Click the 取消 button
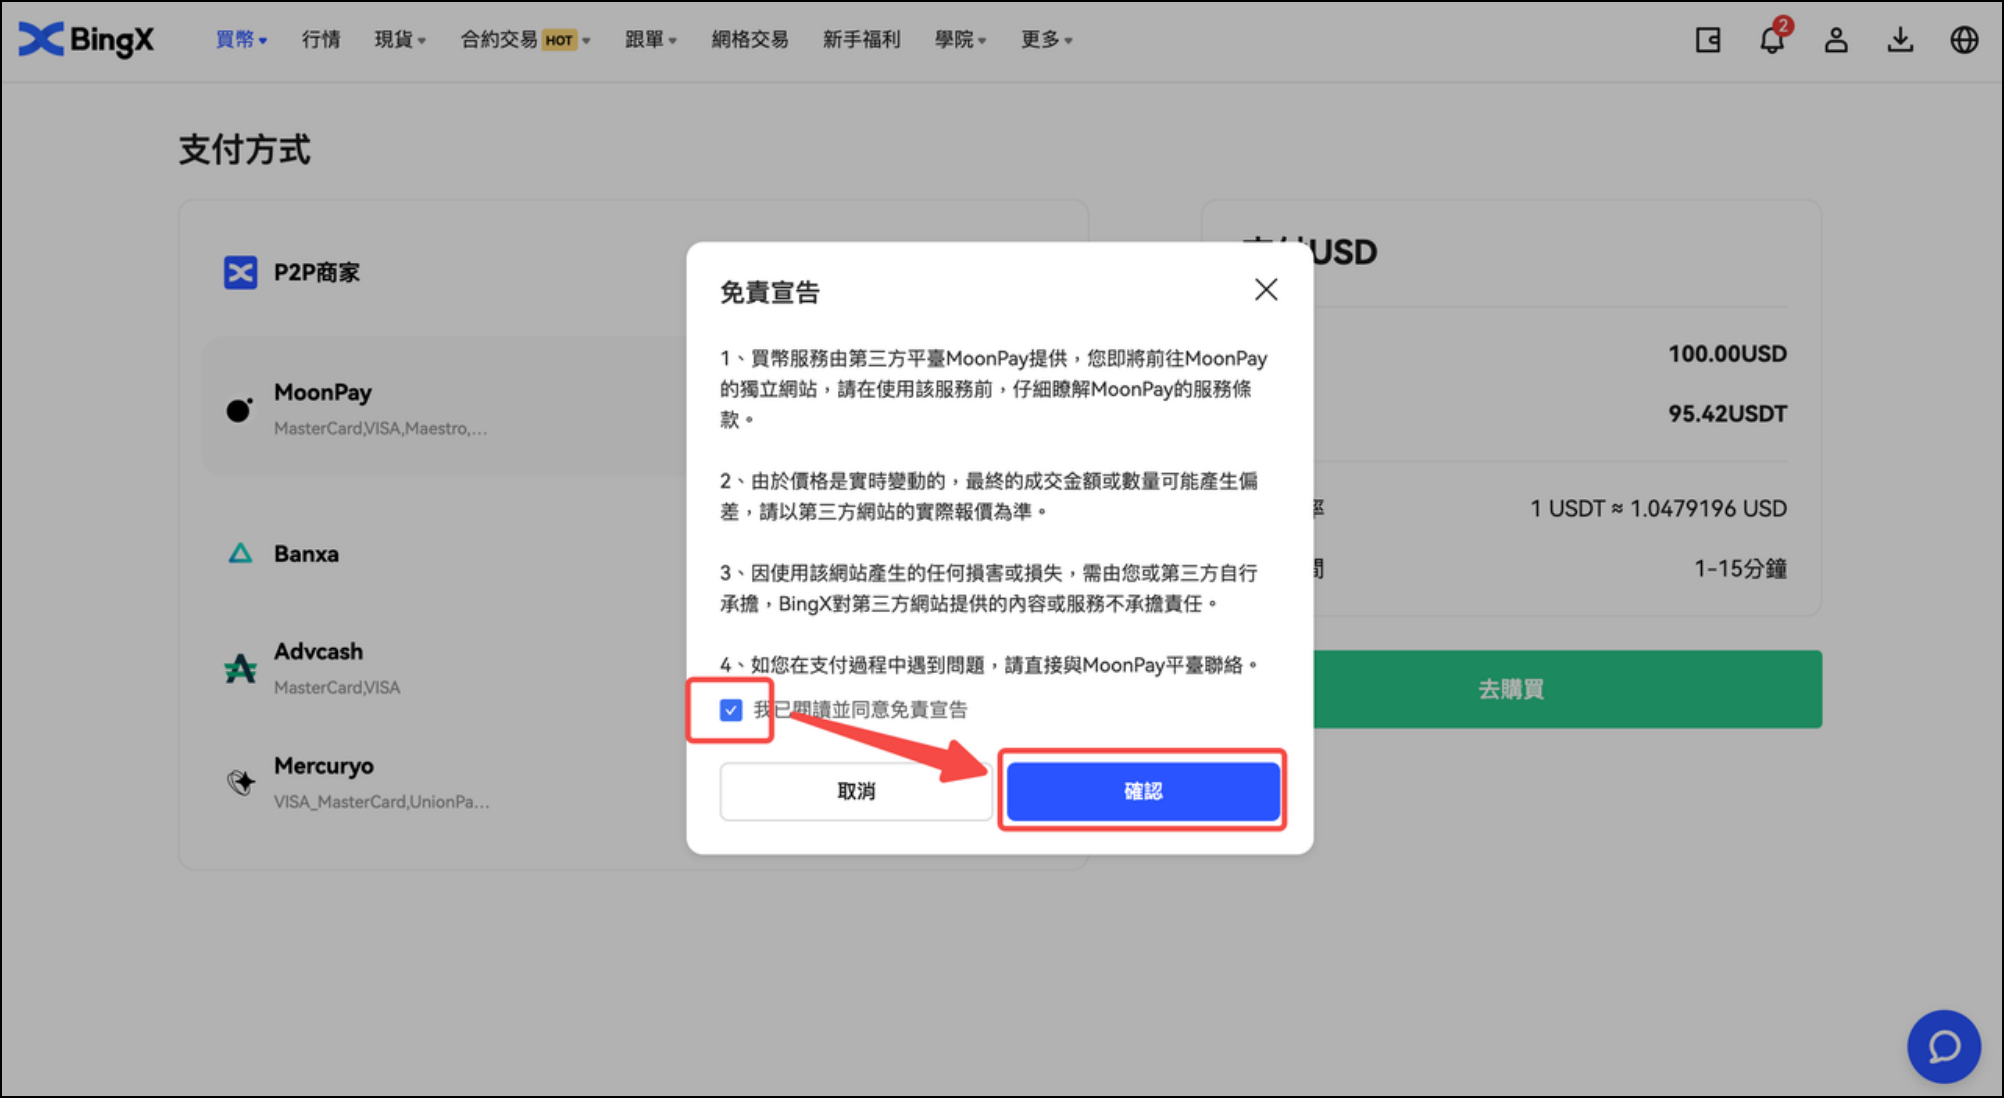This screenshot has height=1099, width=2005. tap(856, 791)
